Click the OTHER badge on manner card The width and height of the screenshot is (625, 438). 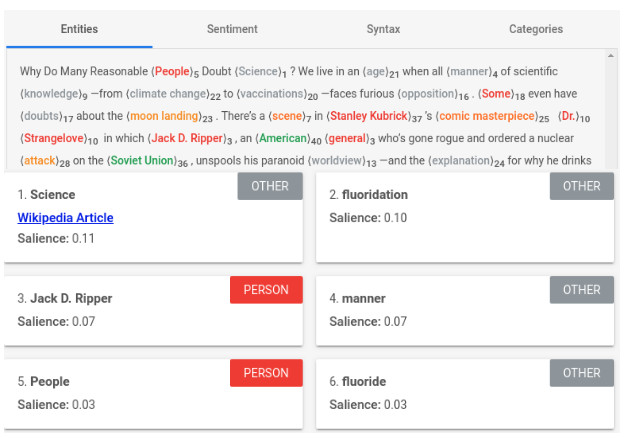click(x=581, y=289)
